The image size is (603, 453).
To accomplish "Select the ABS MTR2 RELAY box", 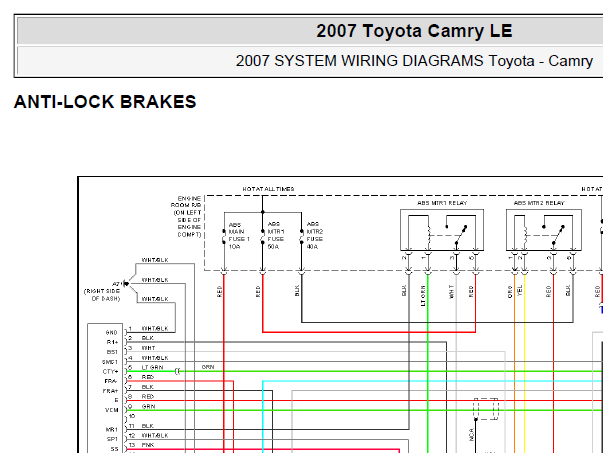I will (544, 230).
